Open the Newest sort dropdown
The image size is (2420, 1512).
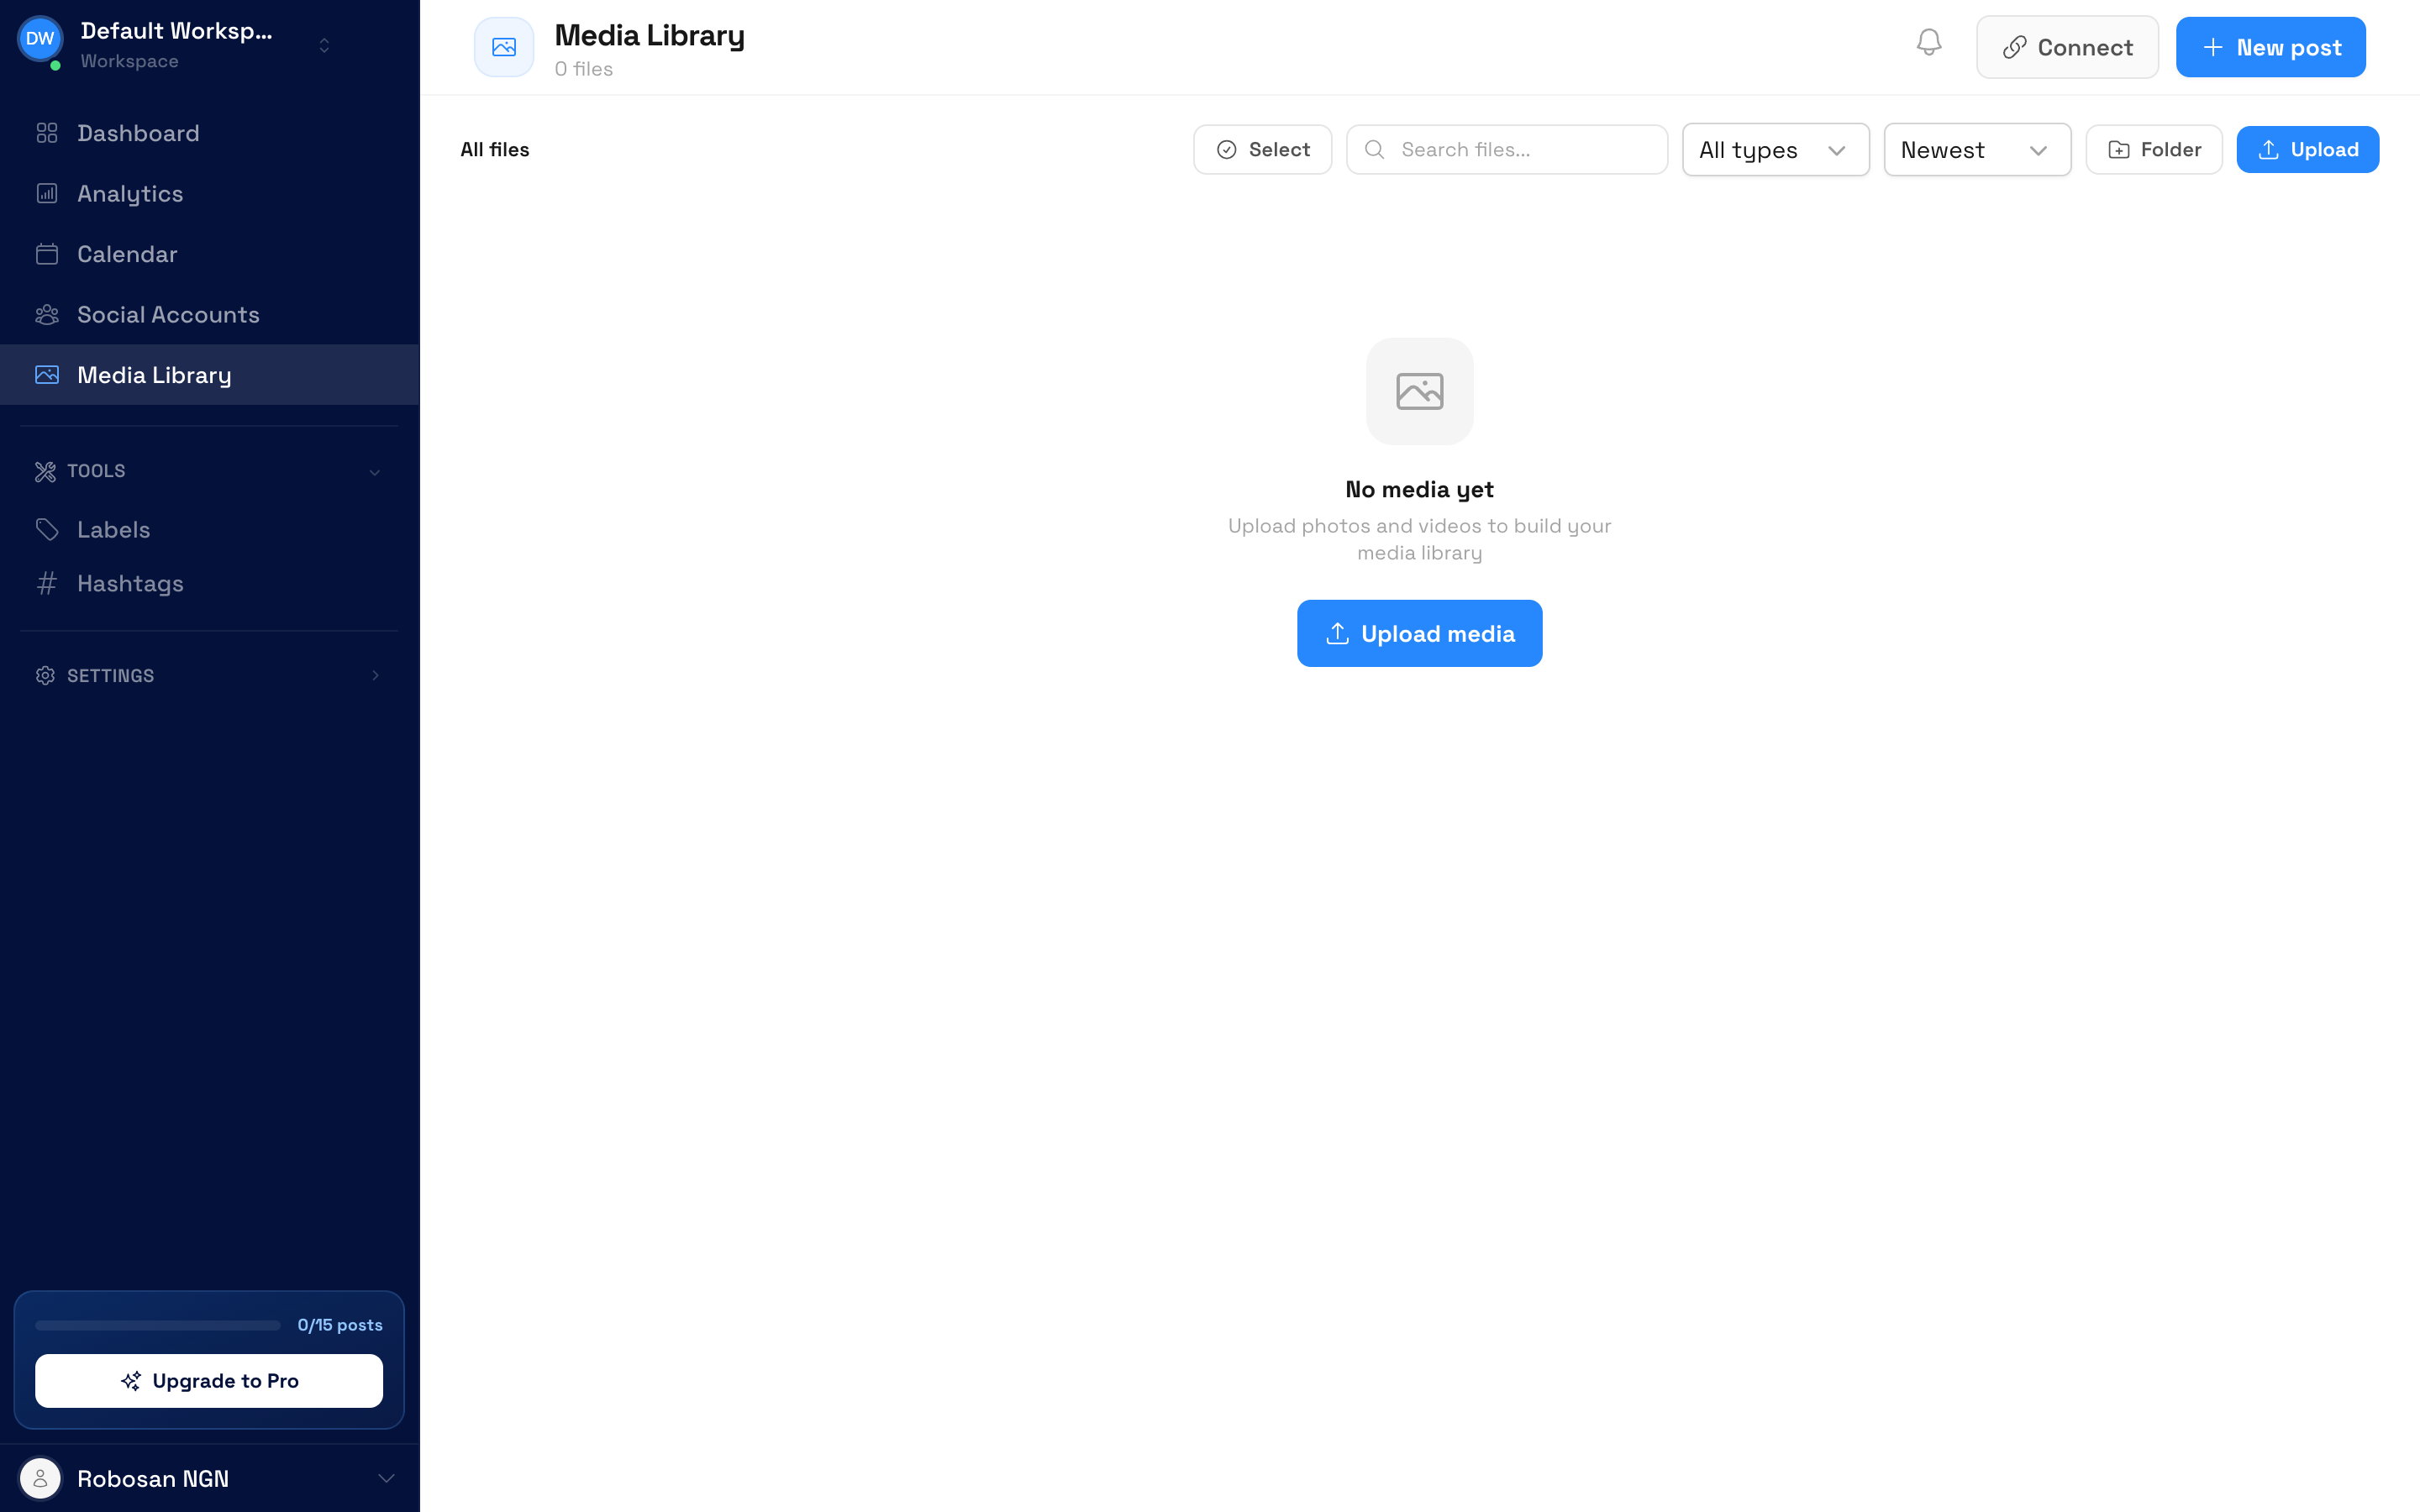(x=1976, y=150)
